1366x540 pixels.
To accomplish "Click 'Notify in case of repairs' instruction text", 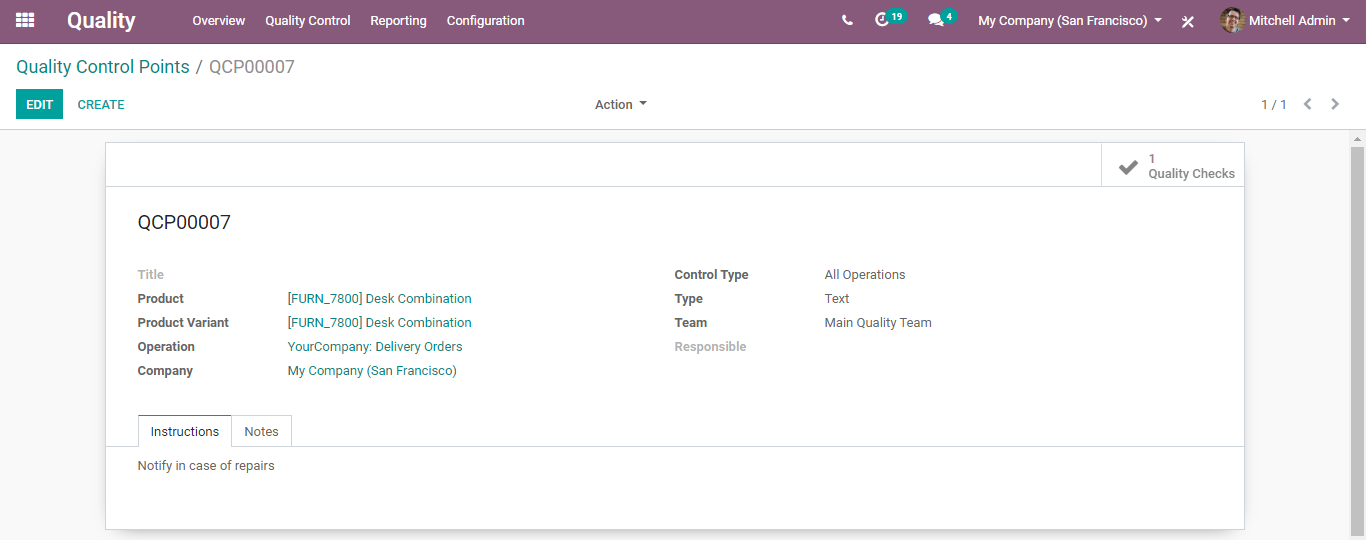I will coord(206,465).
